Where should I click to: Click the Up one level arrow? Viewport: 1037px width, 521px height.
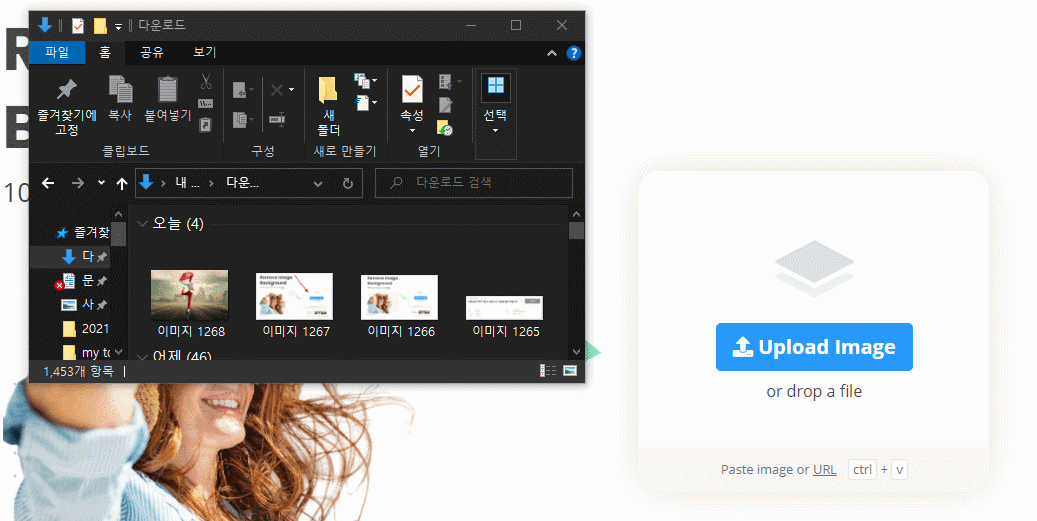122,184
